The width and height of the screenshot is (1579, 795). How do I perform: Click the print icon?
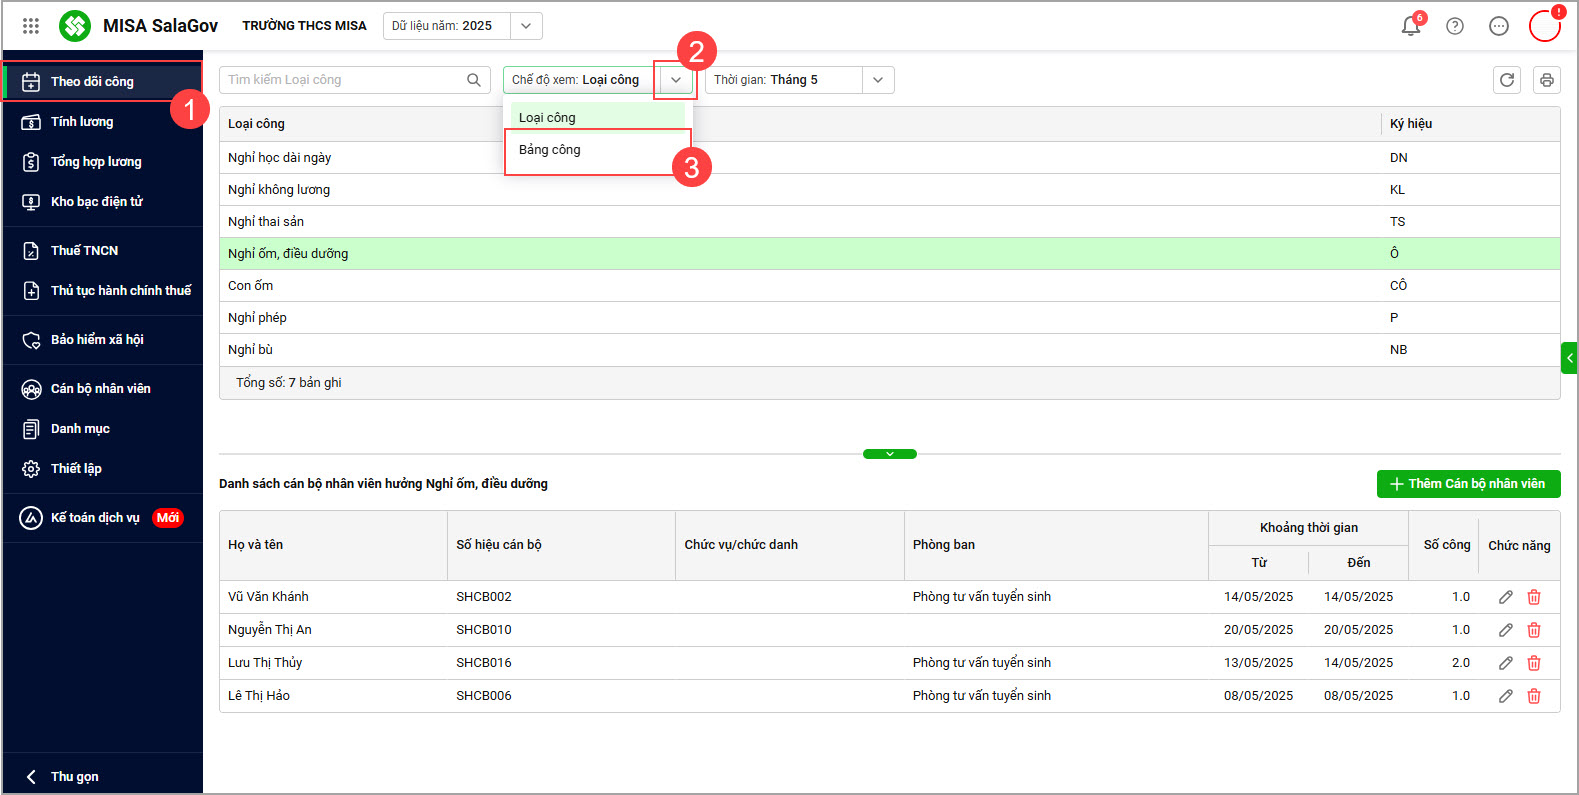1546,80
